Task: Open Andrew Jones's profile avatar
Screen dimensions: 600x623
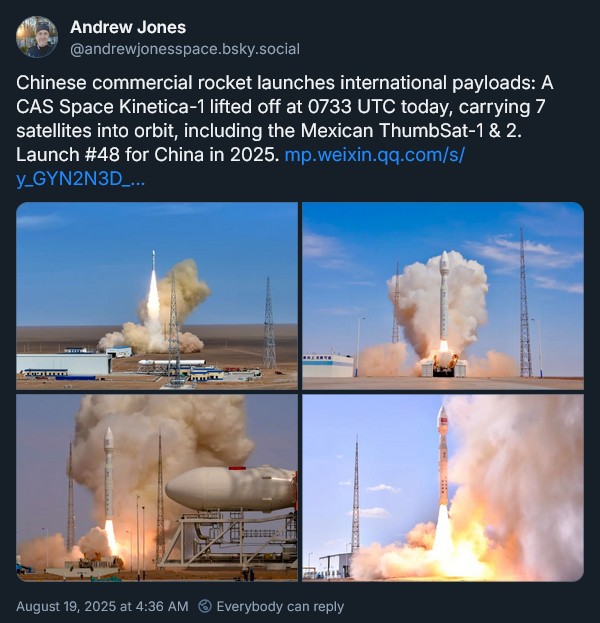Action: (x=37, y=37)
